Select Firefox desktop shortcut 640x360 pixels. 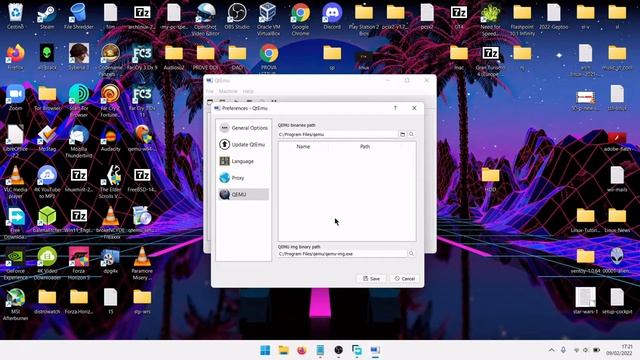pos(16,57)
